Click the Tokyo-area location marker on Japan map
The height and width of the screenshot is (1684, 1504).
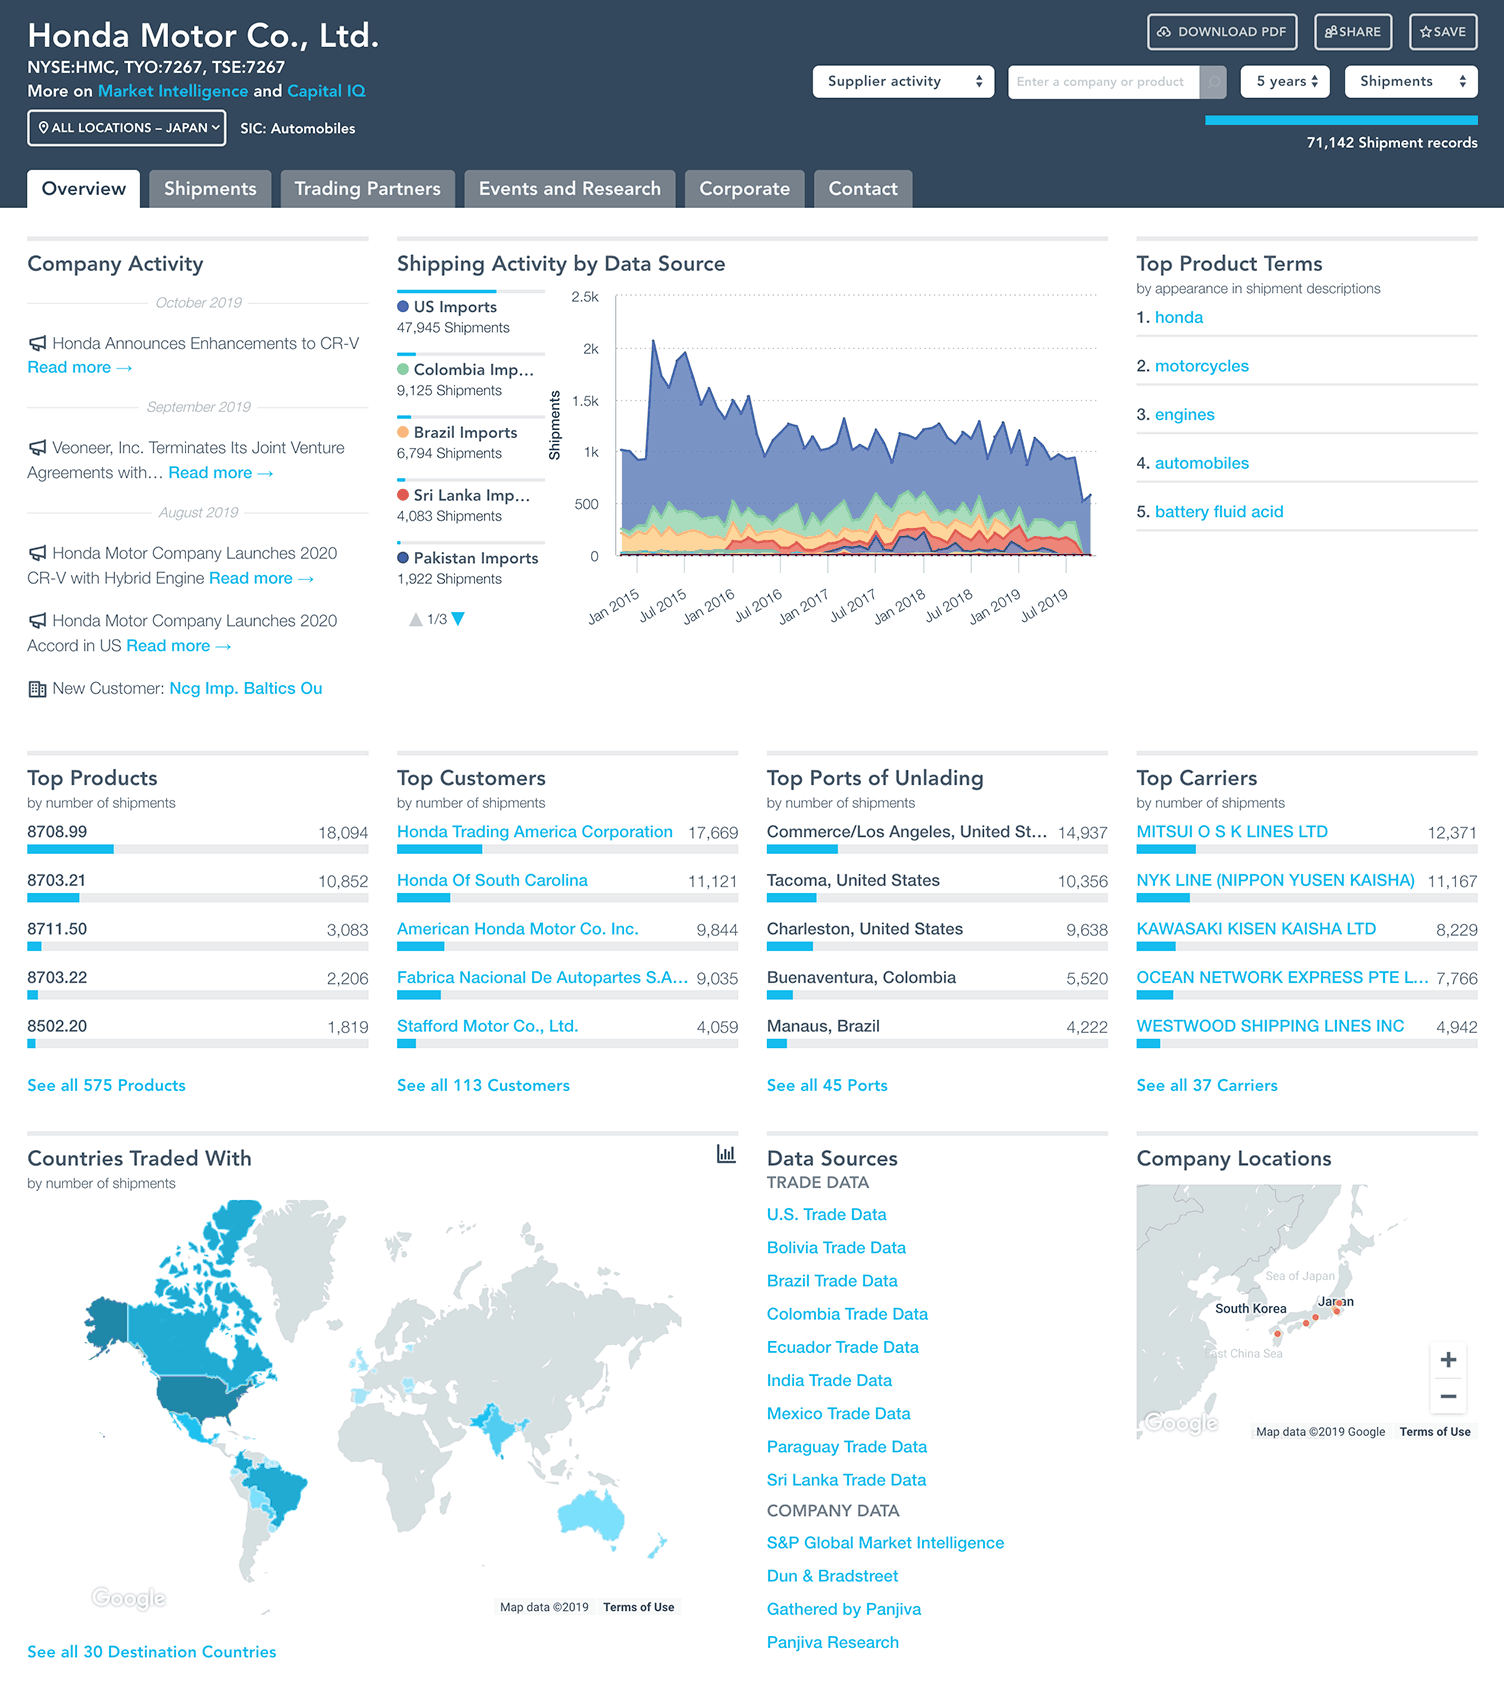click(1338, 1306)
